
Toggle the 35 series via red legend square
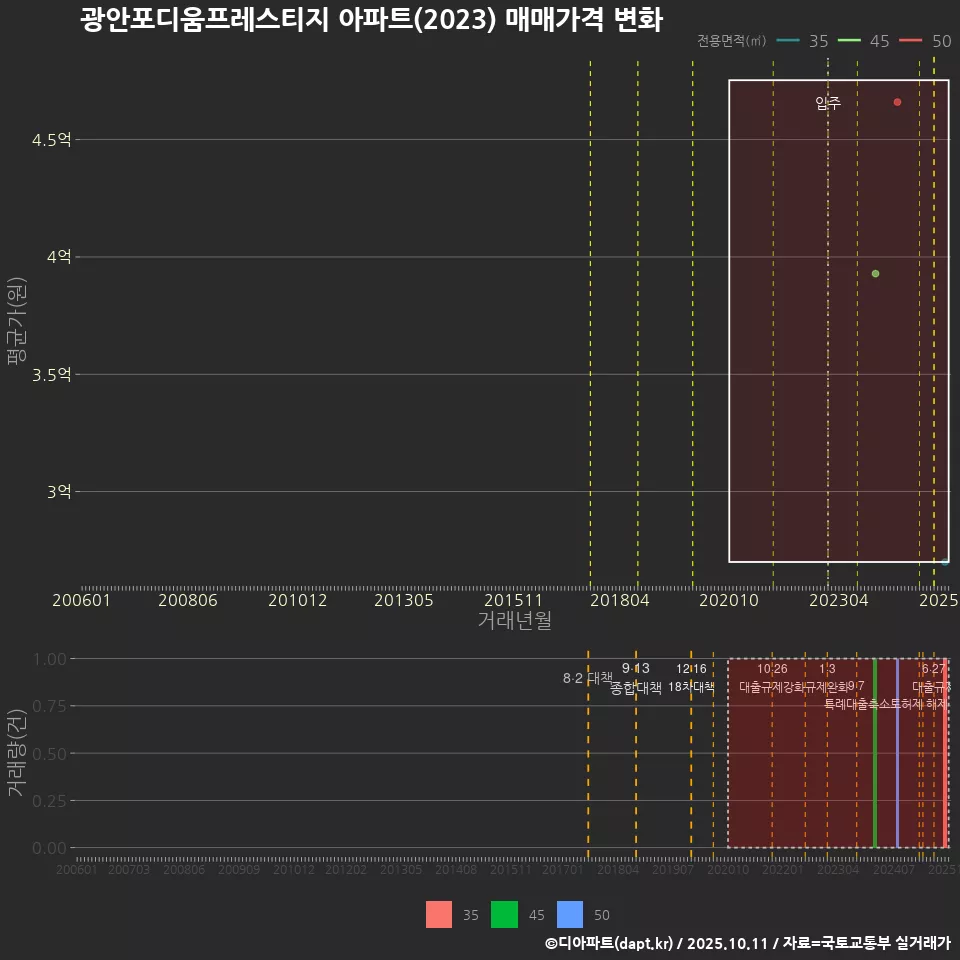[438, 914]
